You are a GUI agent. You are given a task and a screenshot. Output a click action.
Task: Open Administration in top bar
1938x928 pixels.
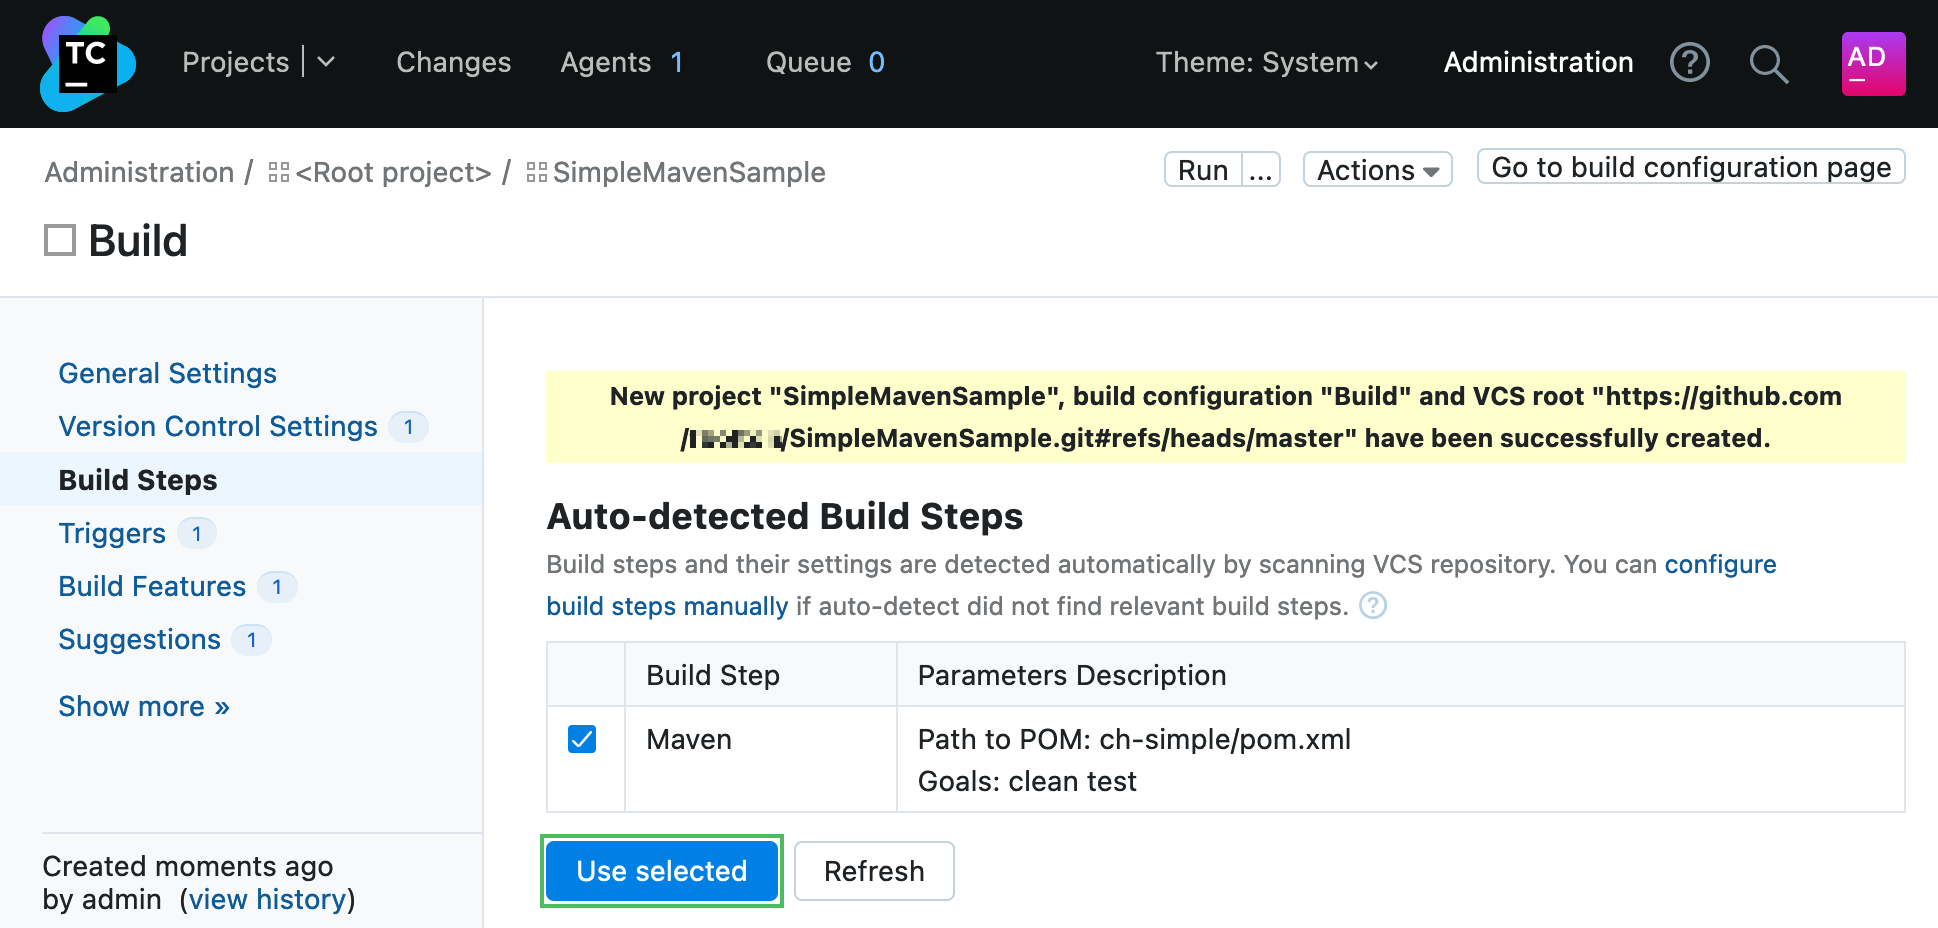[x=1538, y=62]
